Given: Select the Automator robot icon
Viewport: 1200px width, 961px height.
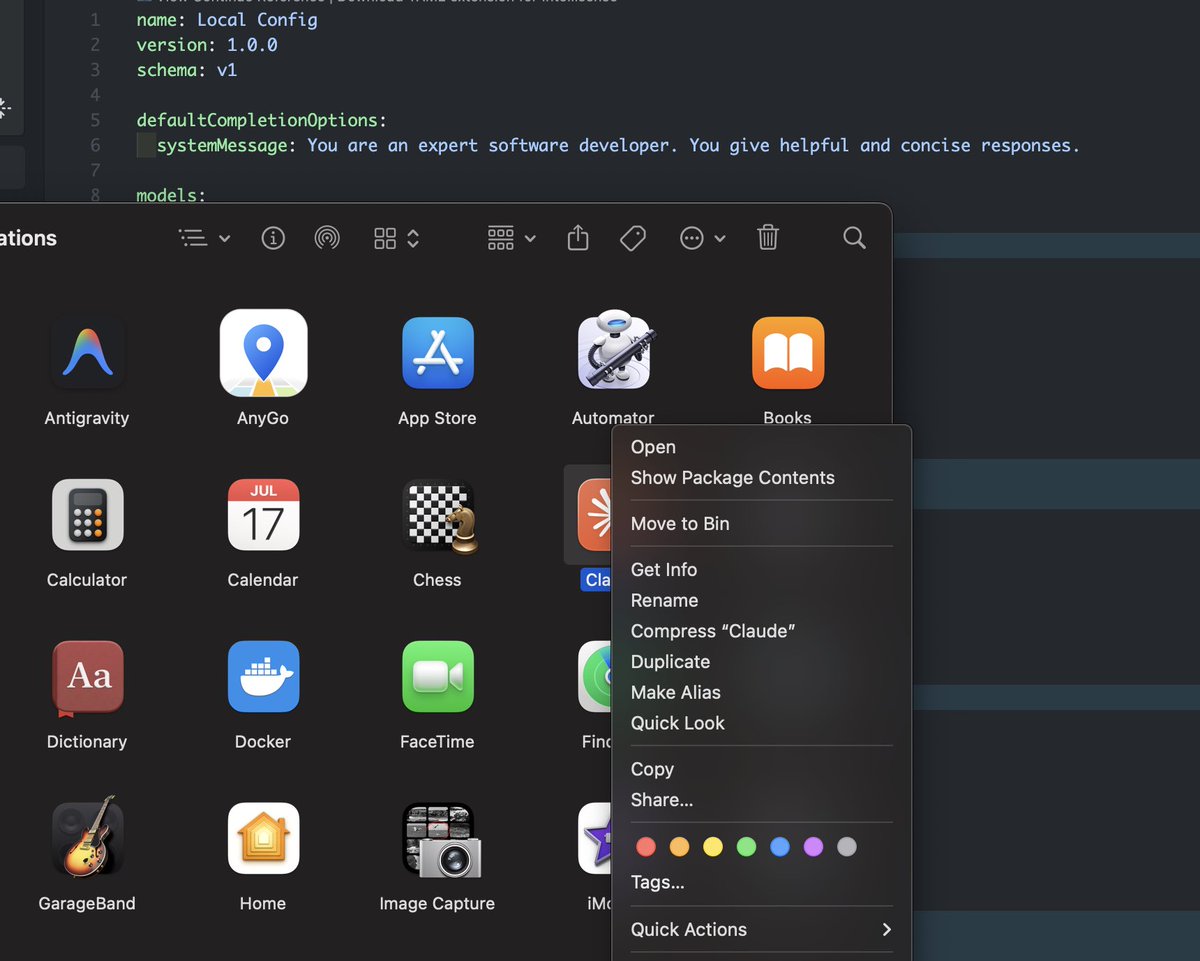Looking at the screenshot, I should click(x=614, y=350).
